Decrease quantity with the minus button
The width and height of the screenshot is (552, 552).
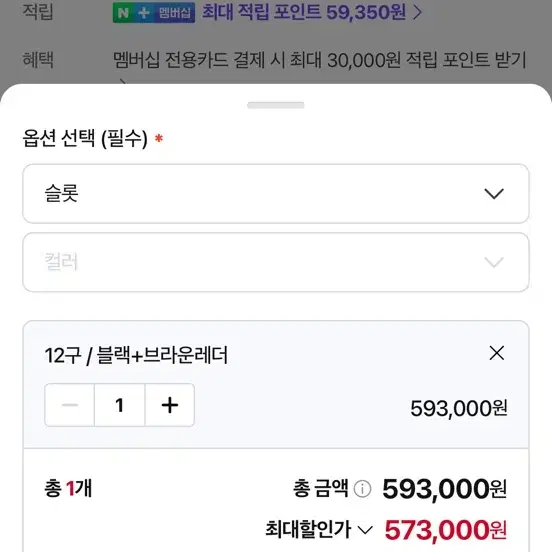click(x=70, y=405)
